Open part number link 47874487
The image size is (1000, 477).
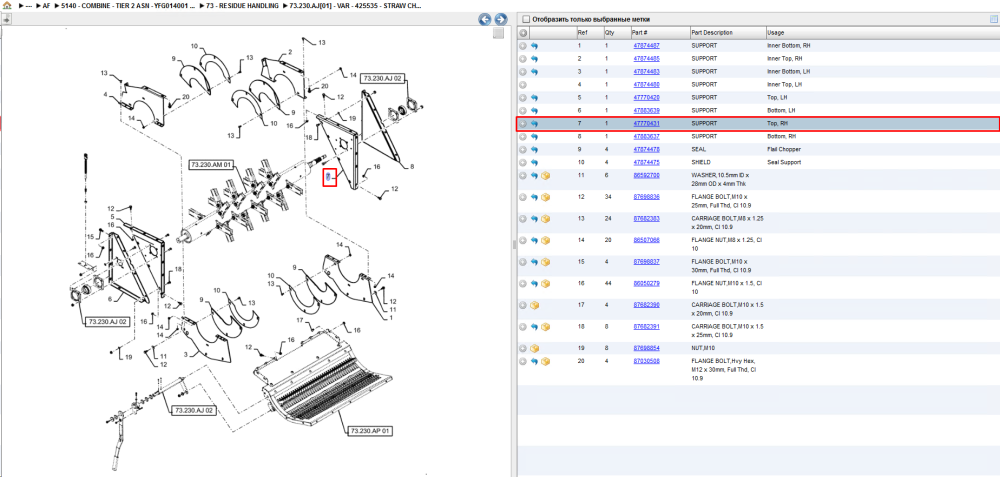click(x=646, y=46)
